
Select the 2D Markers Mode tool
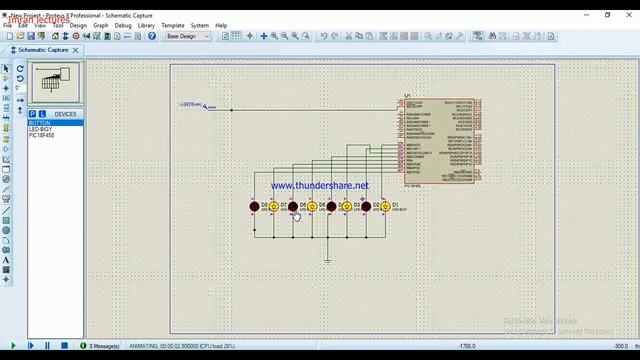pos(6,280)
